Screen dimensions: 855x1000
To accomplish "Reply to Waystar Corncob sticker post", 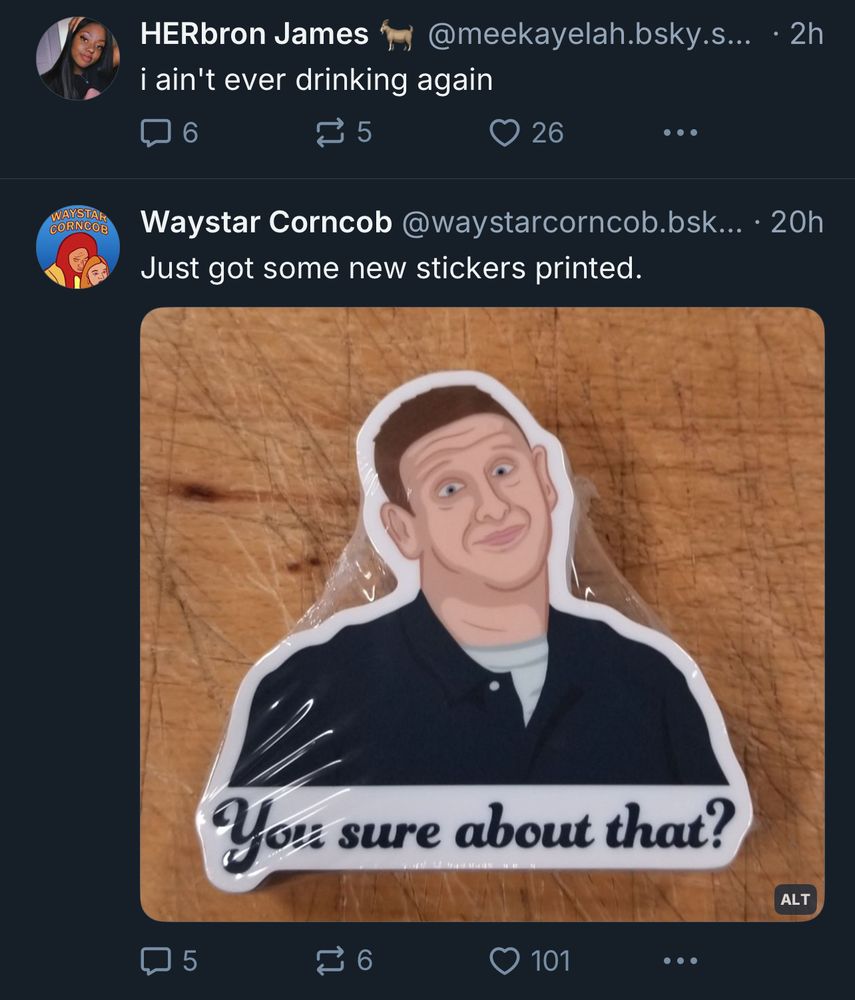I will (169, 960).
